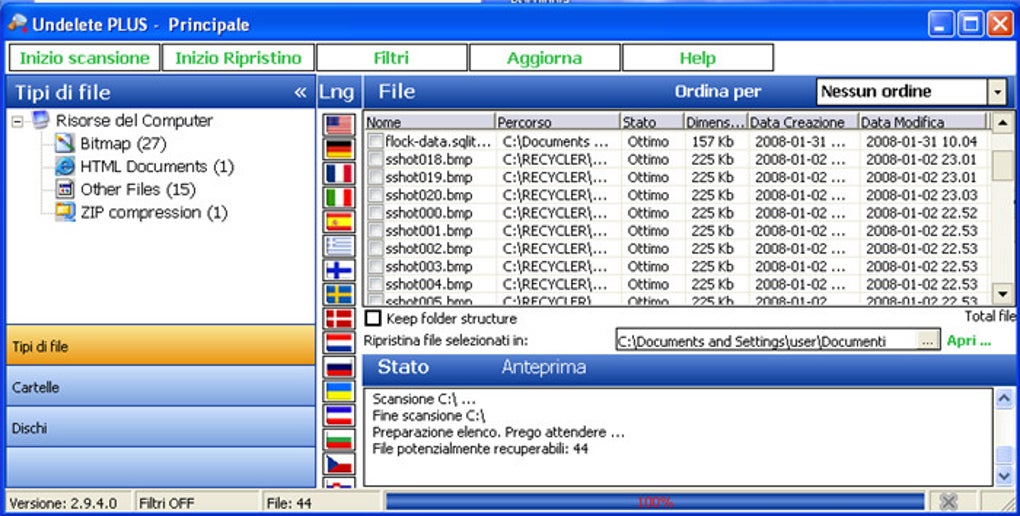
Task: Click the file list vertical scrollbar thumb
Action: click(1002, 165)
